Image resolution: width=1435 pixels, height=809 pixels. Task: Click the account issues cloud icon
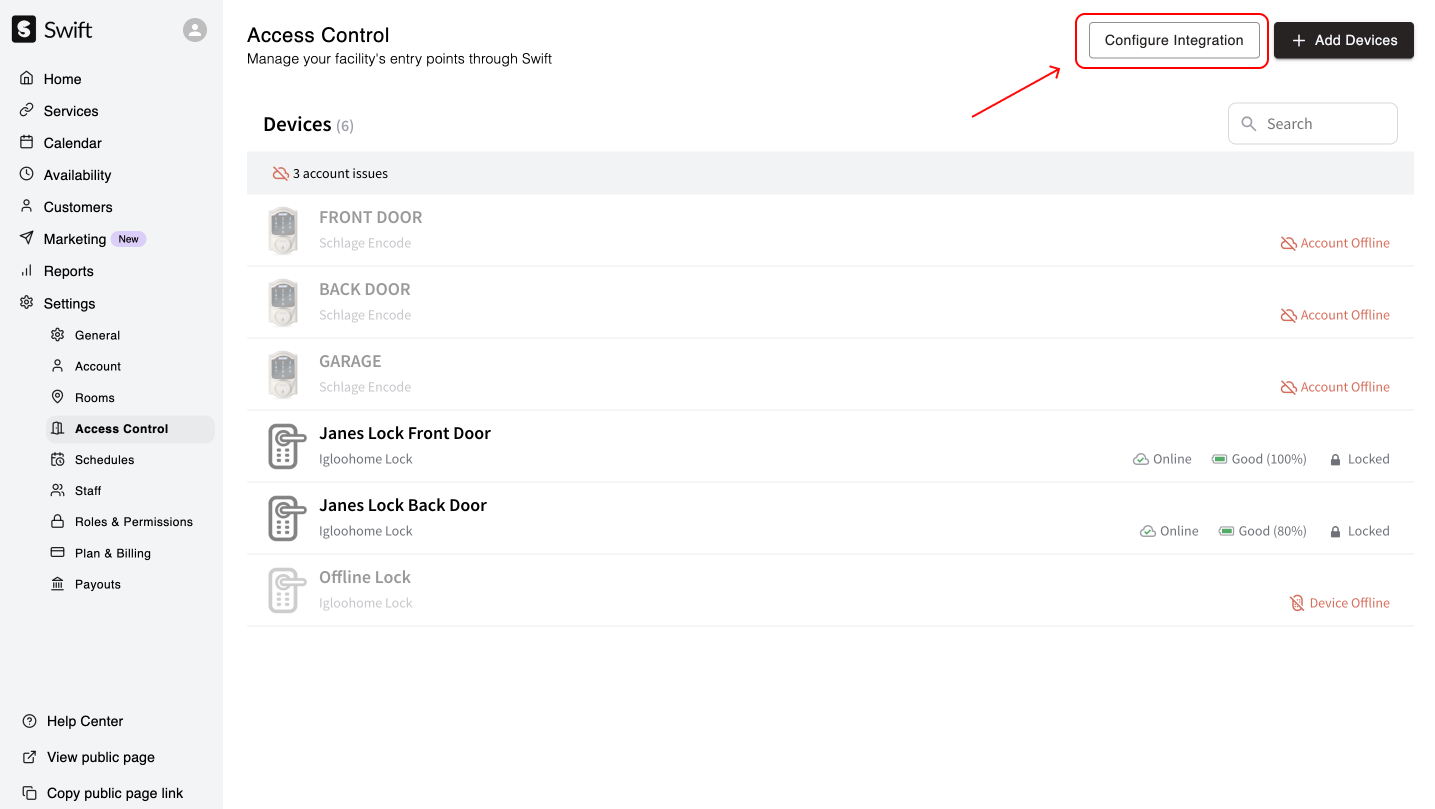click(x=281, y=174)
